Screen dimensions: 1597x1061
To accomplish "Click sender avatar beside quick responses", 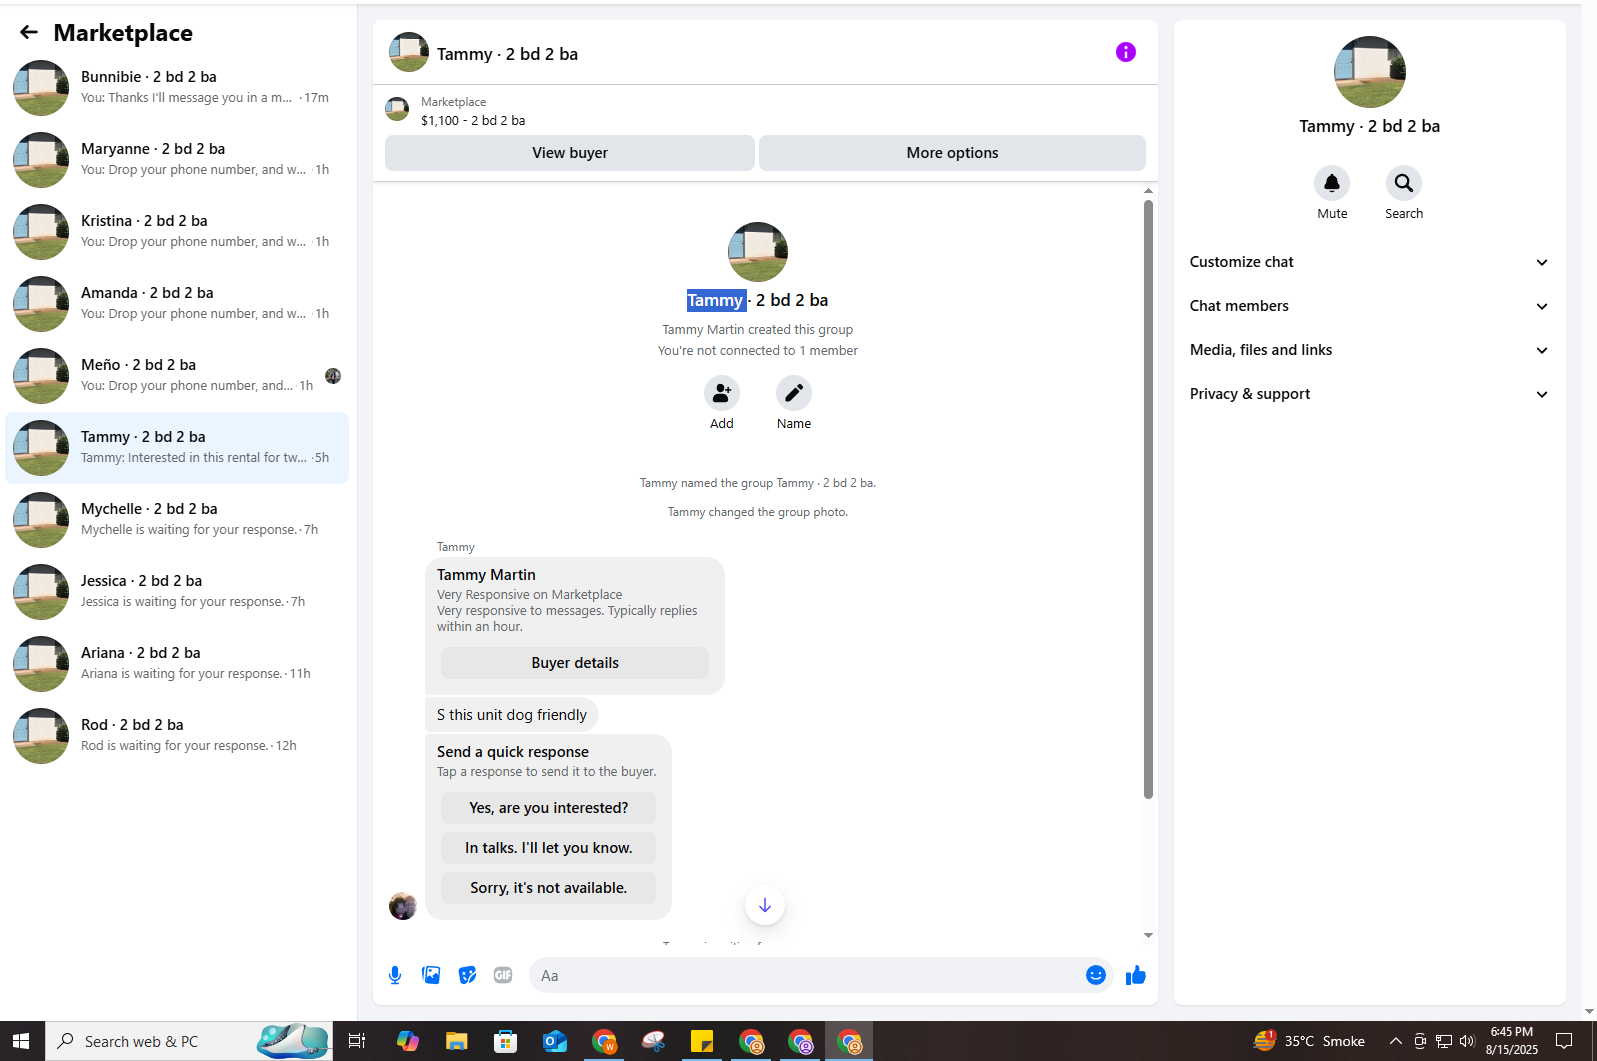I will (x=403, y=906).
